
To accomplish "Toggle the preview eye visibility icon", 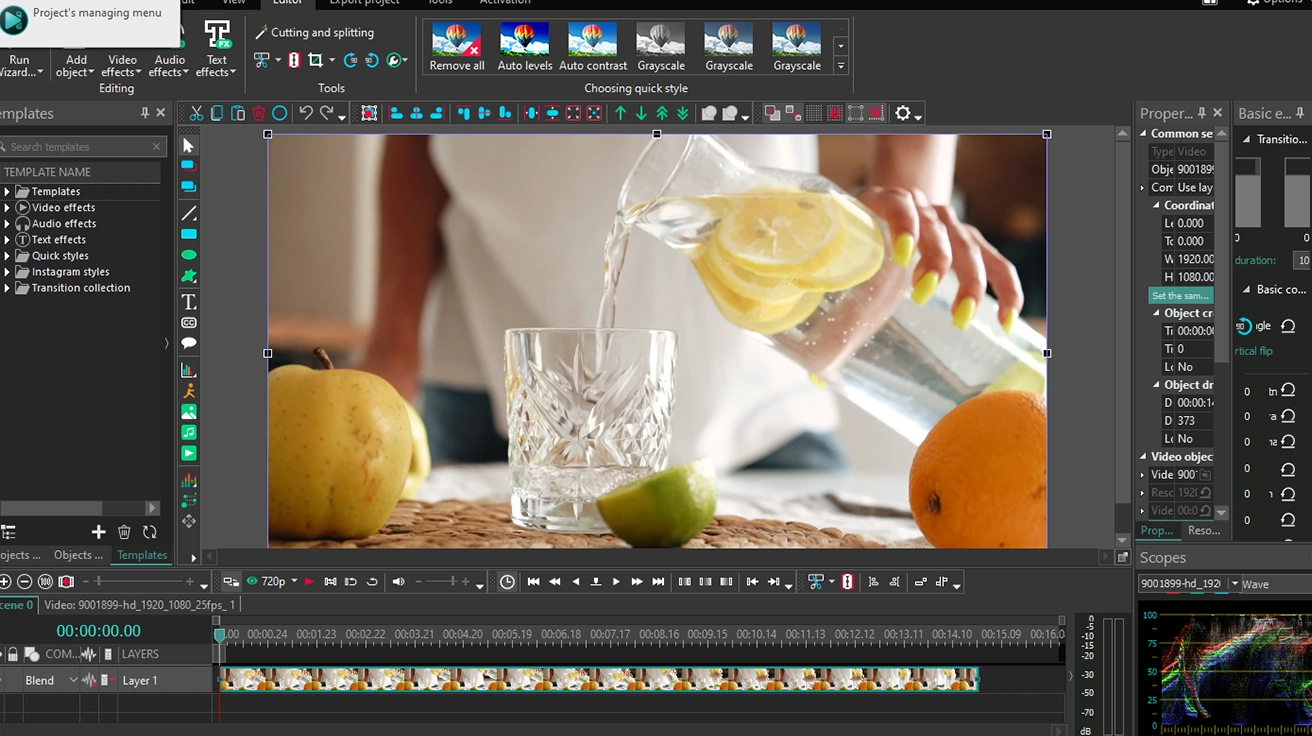I will click(x=252, y=581).
